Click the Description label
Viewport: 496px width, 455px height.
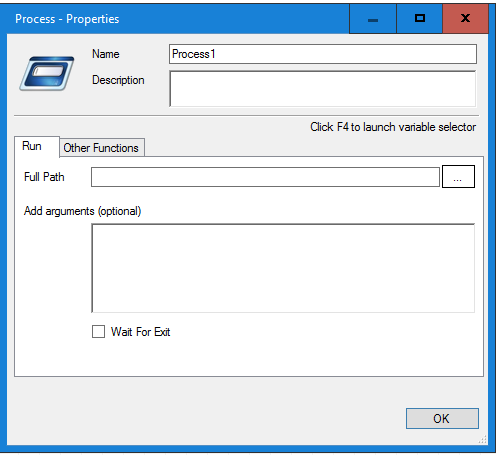[118, 80]
